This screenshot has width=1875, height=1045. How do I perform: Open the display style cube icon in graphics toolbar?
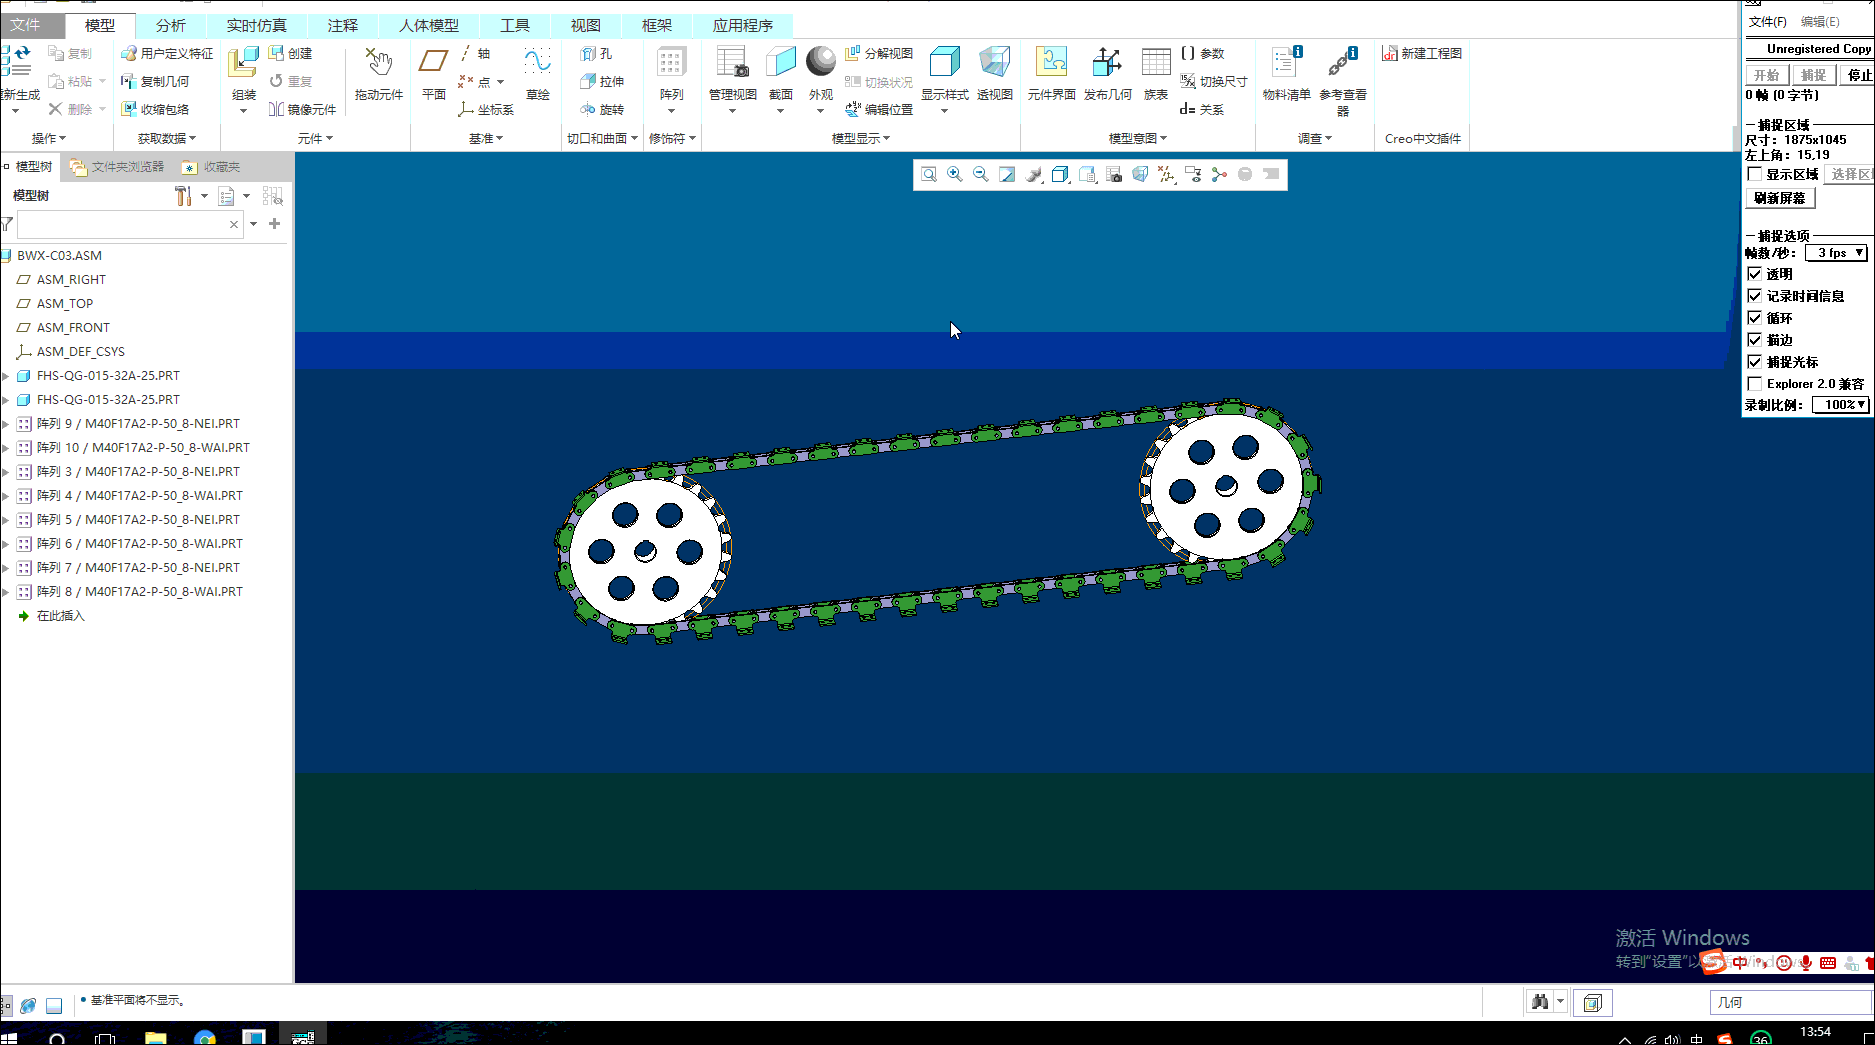coord(1060,175)
